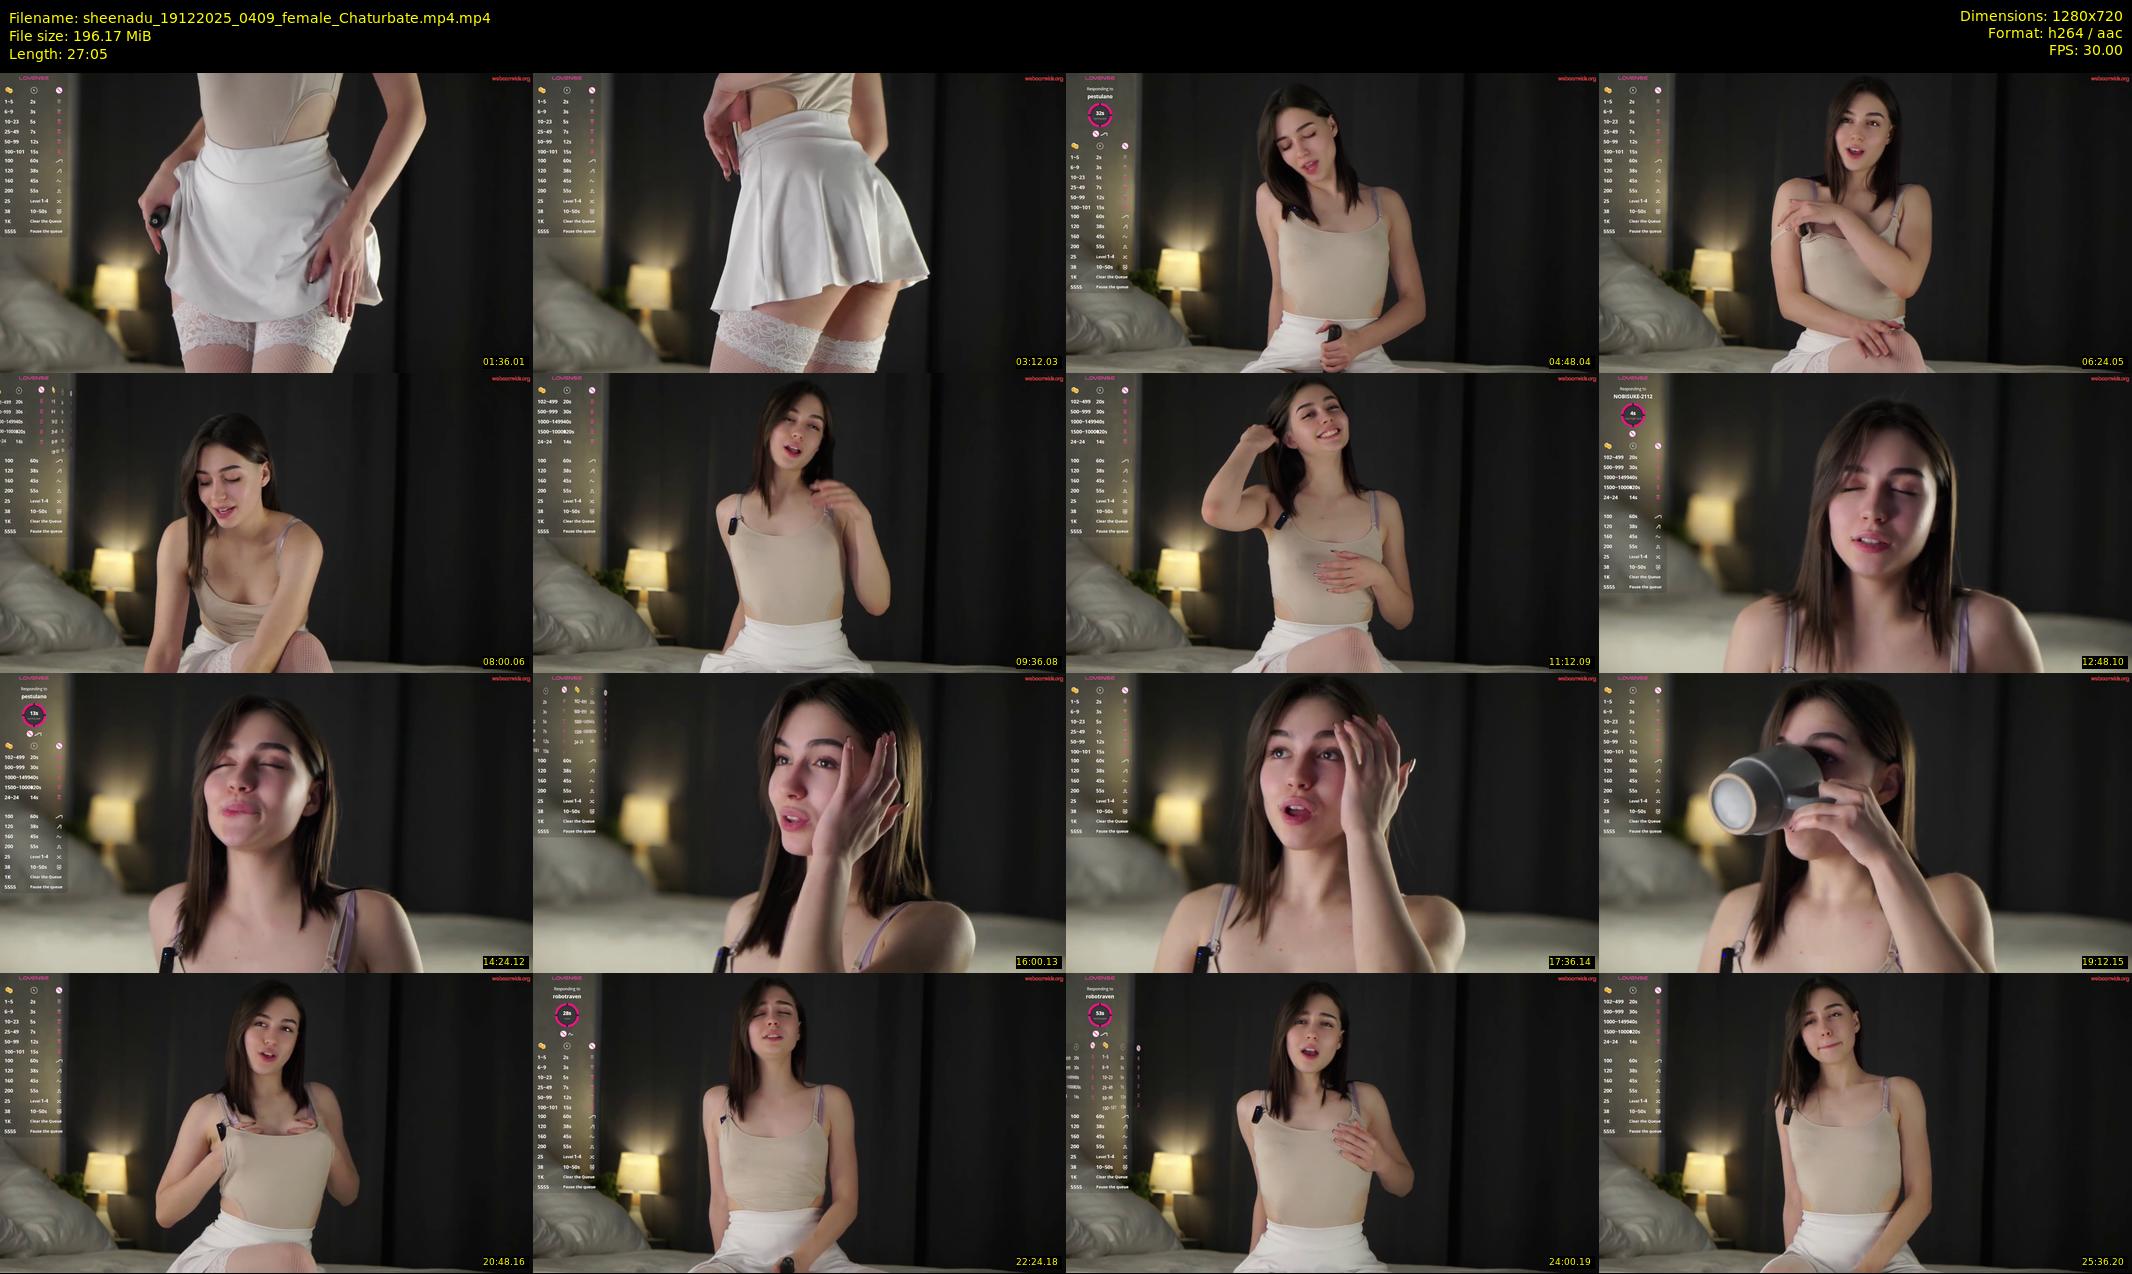Open the thumbnail stamped 20:48.16
The image size is (2132, 1274).
266,1122
